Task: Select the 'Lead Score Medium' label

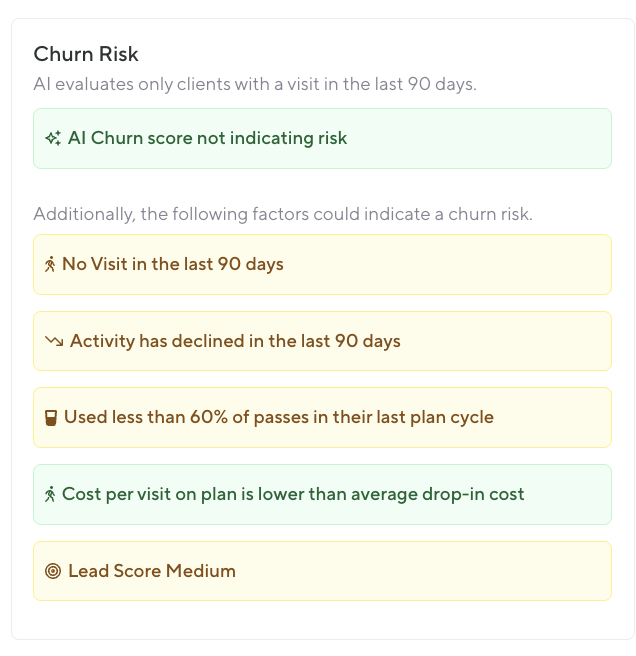Action: pyautogui.click(x=152, y=571)
